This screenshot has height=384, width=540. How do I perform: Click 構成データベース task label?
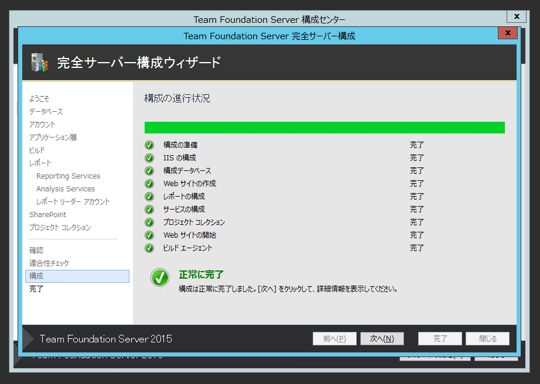(x=187, y=171)
